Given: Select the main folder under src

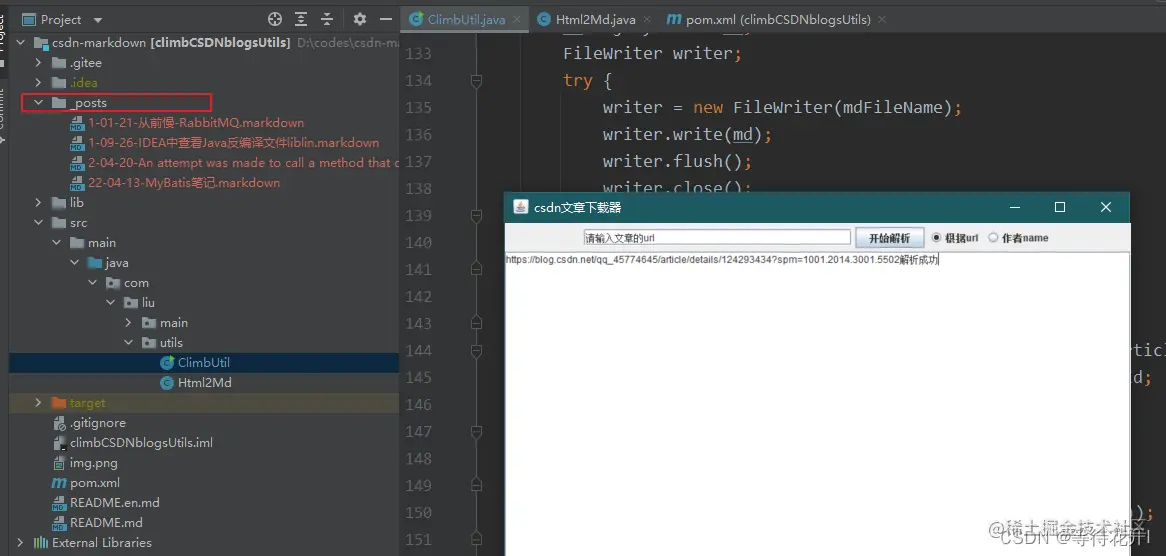Looking at the screenshot, I should pos(102,243).
